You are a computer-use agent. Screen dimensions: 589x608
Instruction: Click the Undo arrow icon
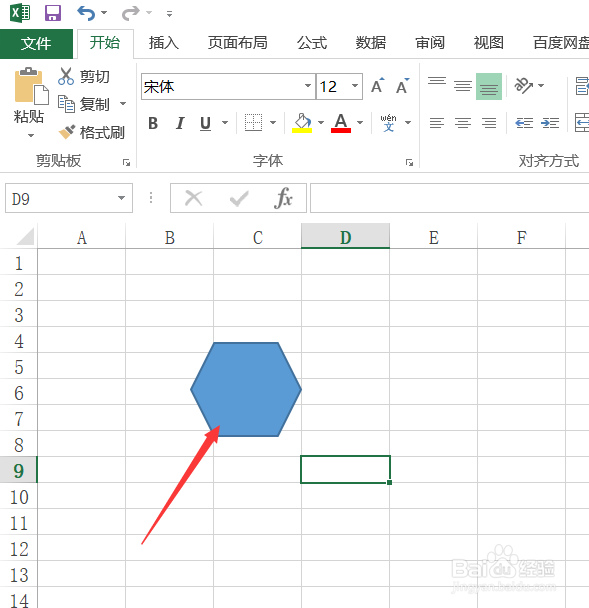86,13
